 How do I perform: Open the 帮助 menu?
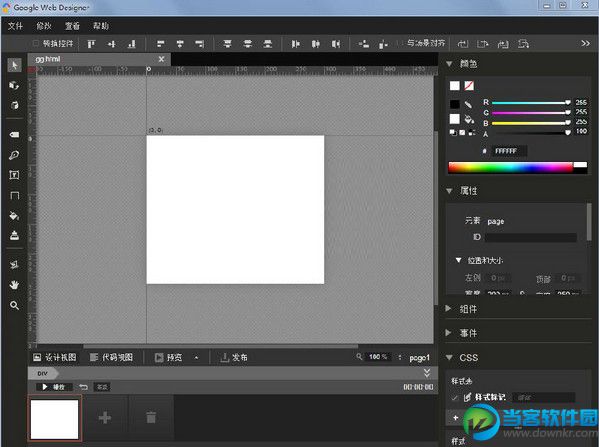(101, 26)
